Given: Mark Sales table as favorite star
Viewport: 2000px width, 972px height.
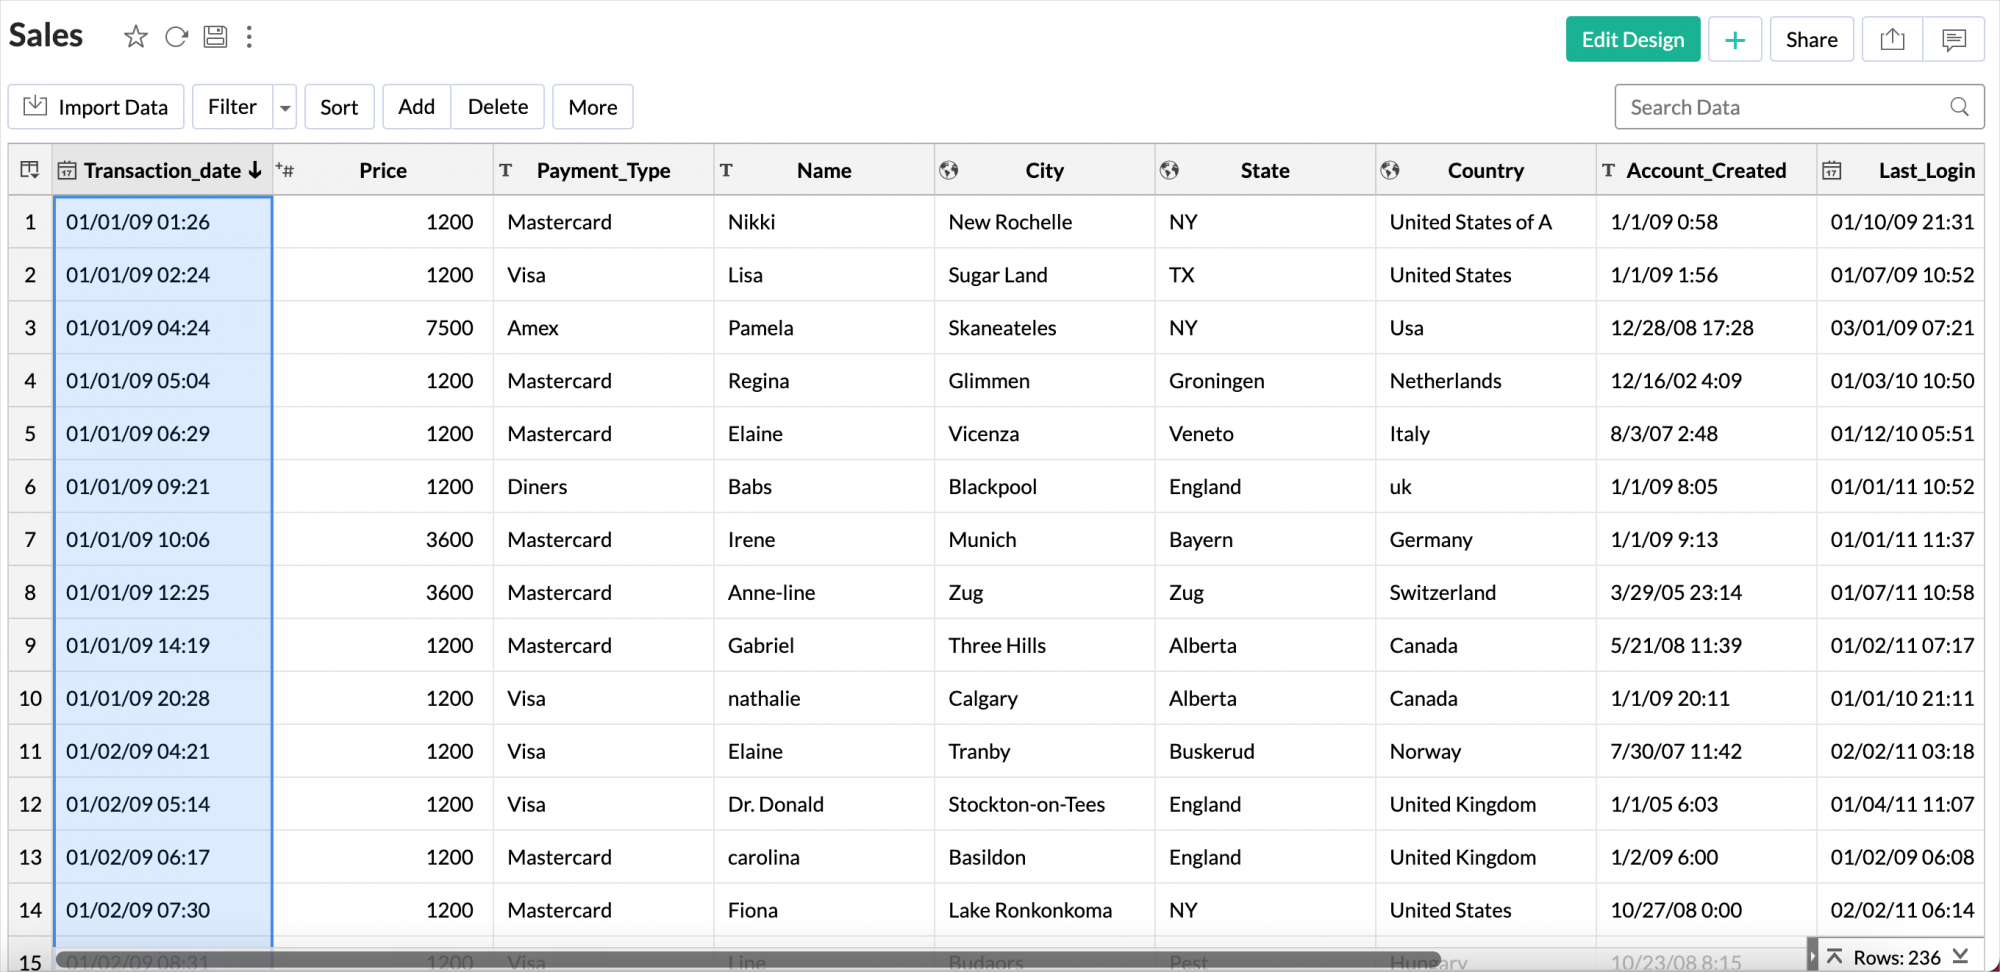Looking at the screenshot, I should coord(136,38).
